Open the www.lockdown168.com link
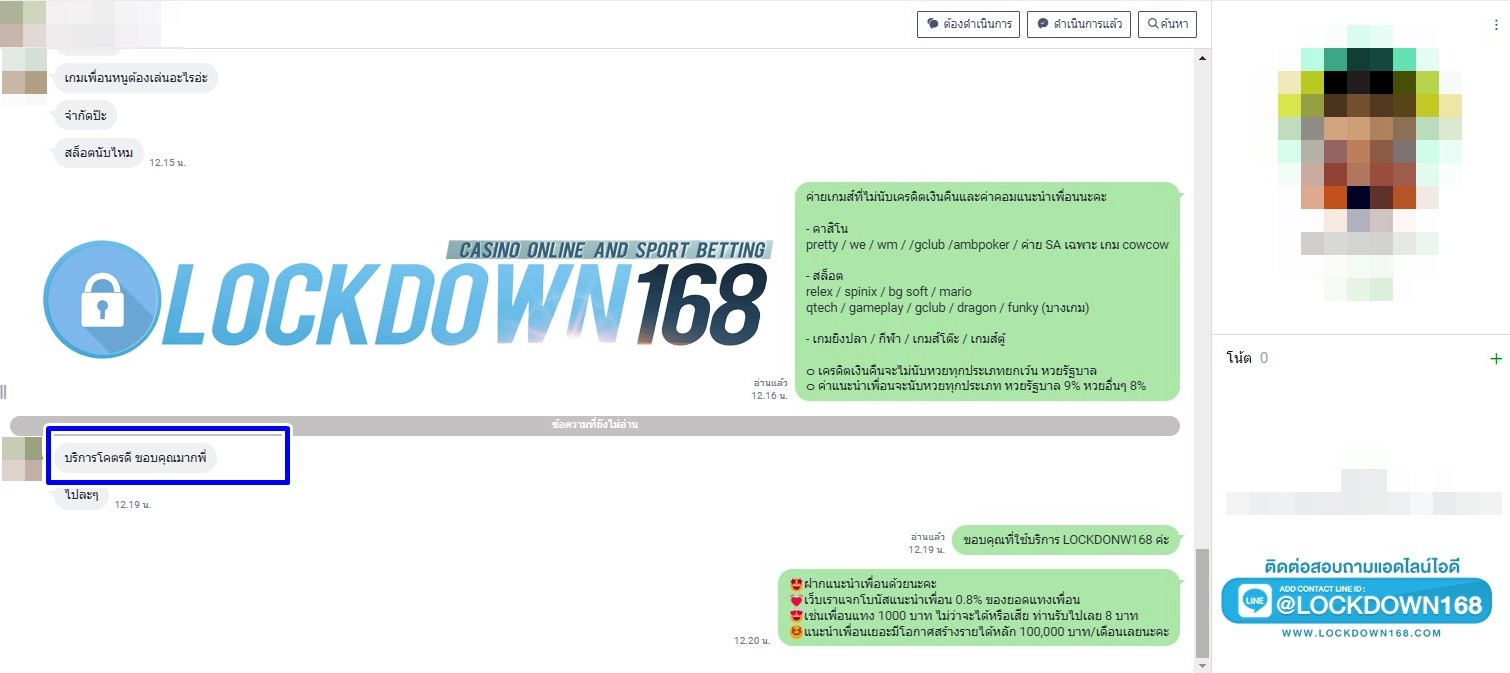Image resolution: width=1510 pixels, height=673 pixels. click(x=1361, y=633)
